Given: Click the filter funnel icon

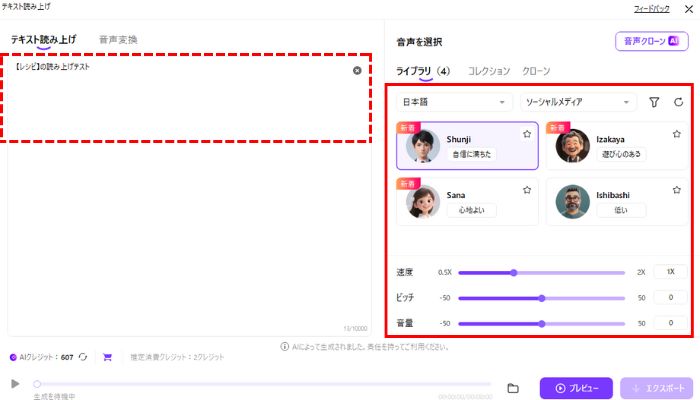Looking at the screenshot, I should pos(654,102).
